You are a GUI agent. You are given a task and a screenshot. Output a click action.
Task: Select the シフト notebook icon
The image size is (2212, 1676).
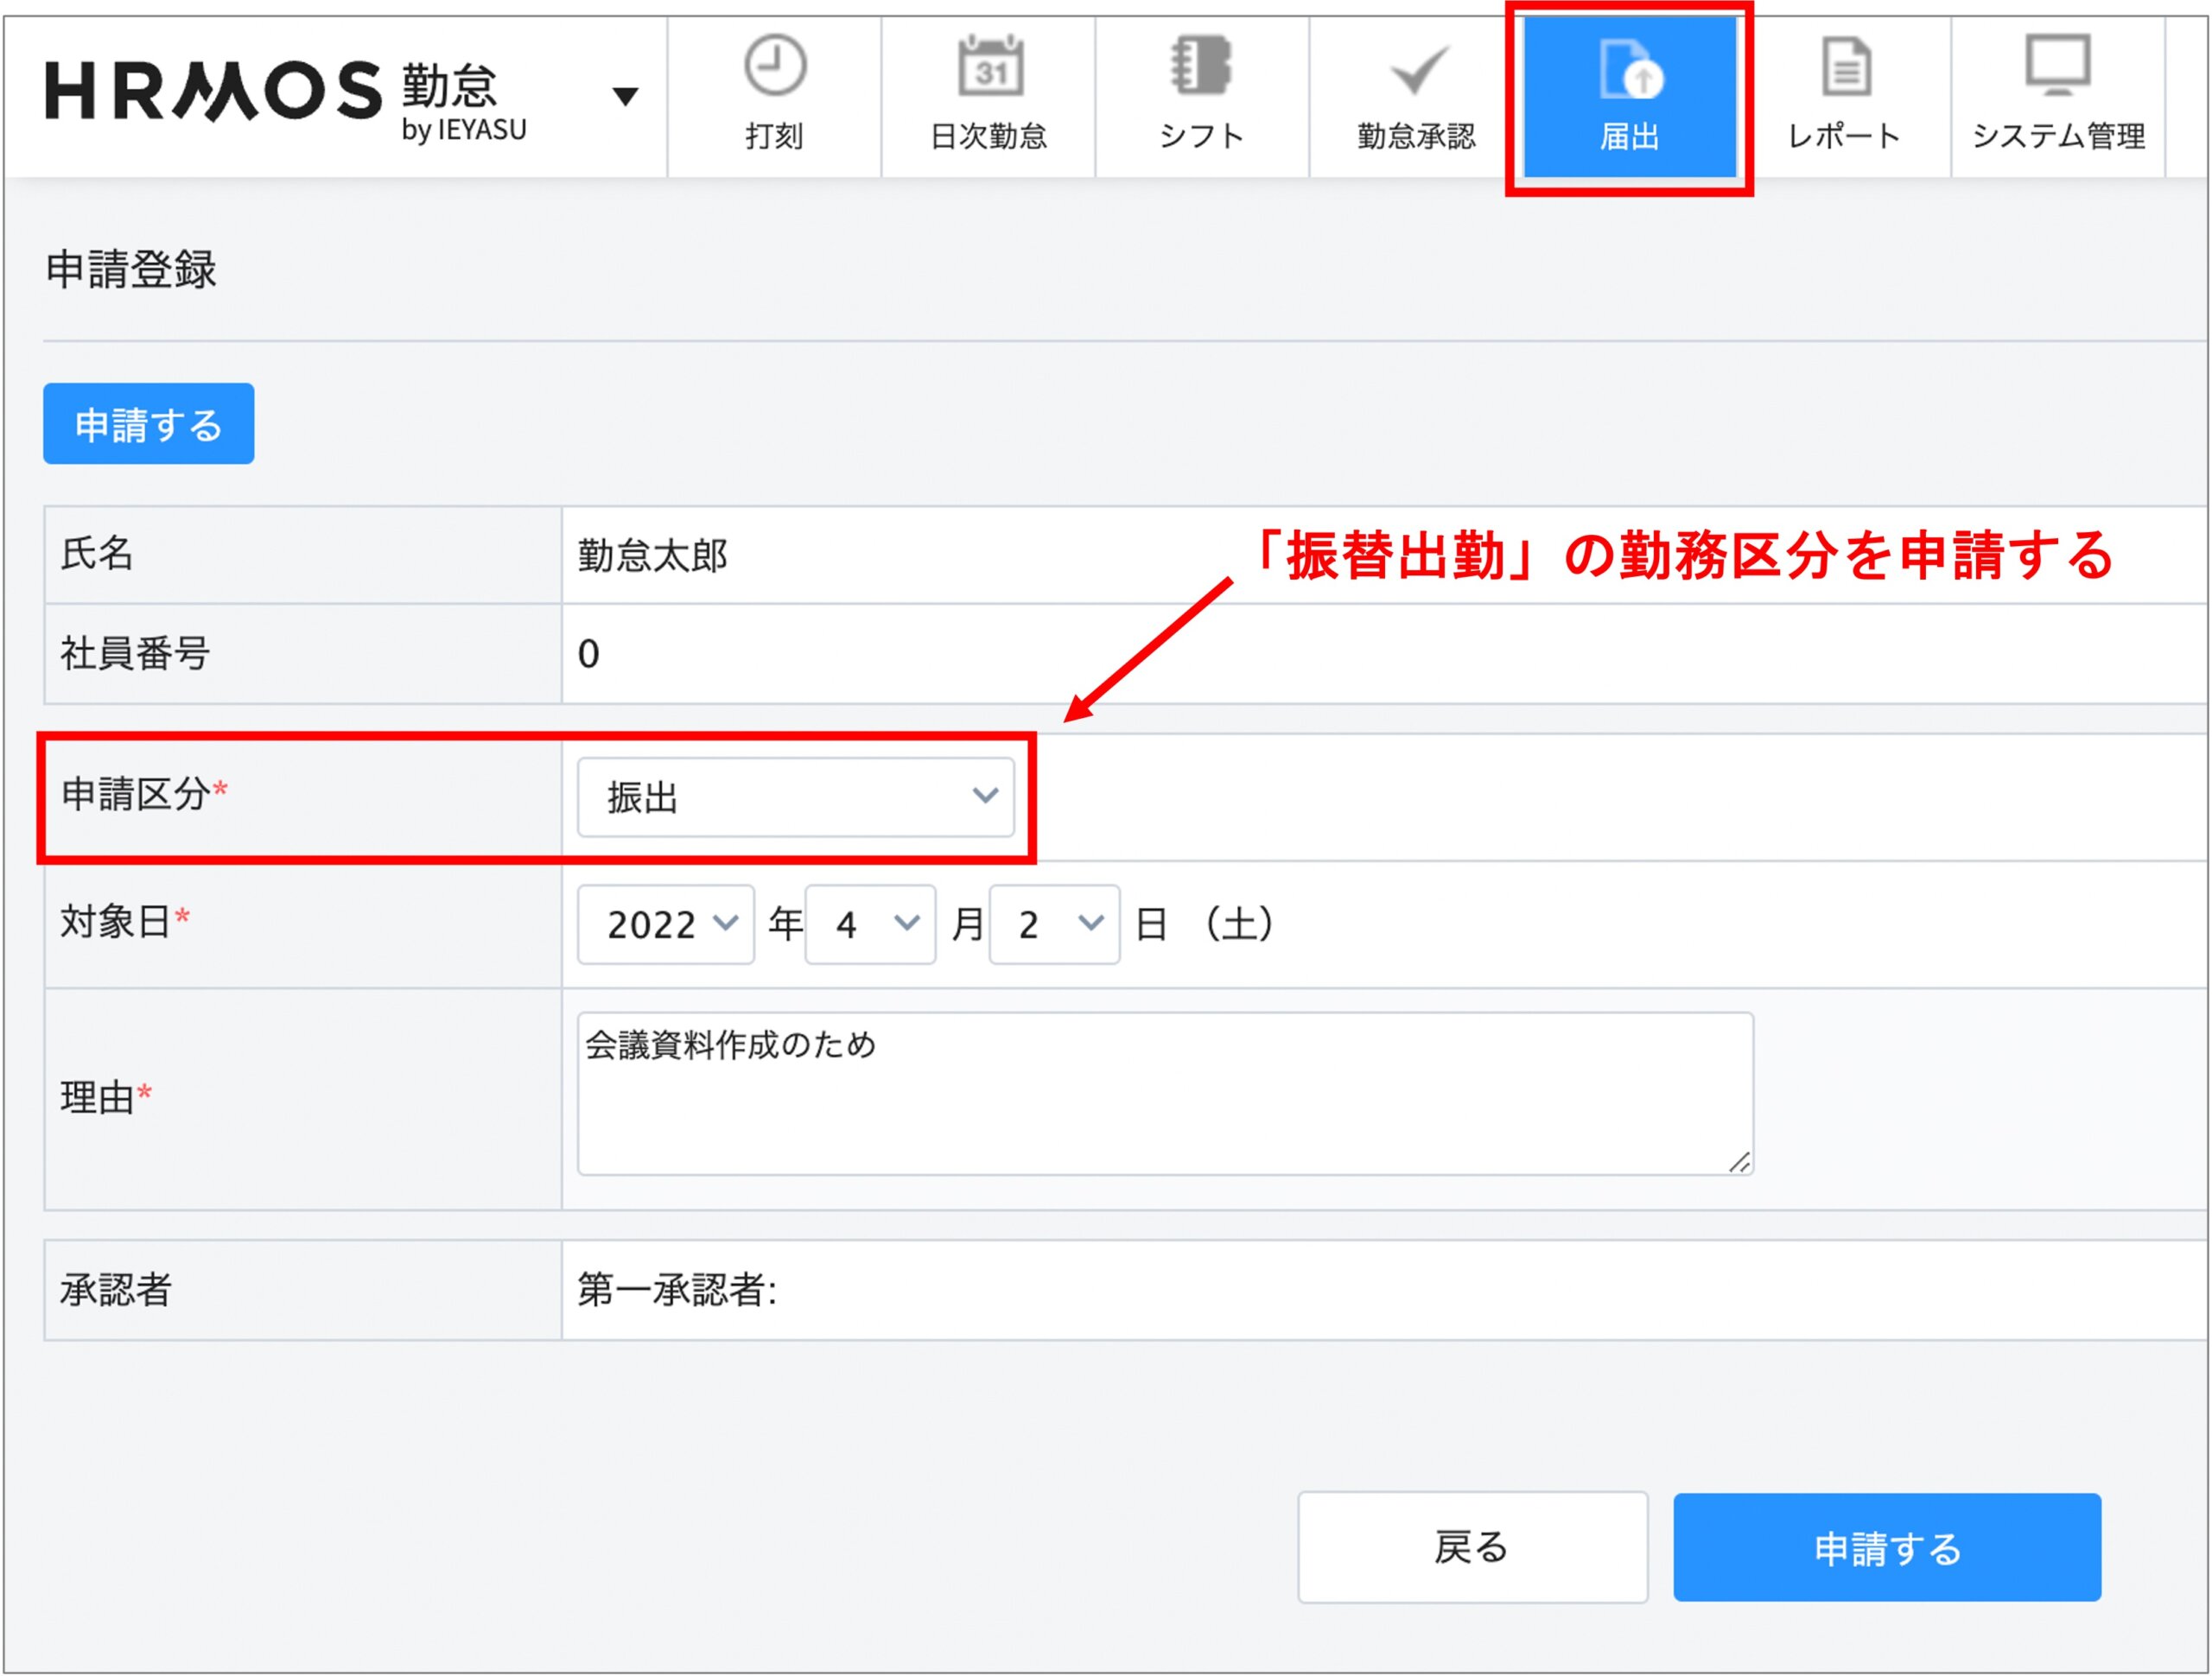pos(1201,66)
